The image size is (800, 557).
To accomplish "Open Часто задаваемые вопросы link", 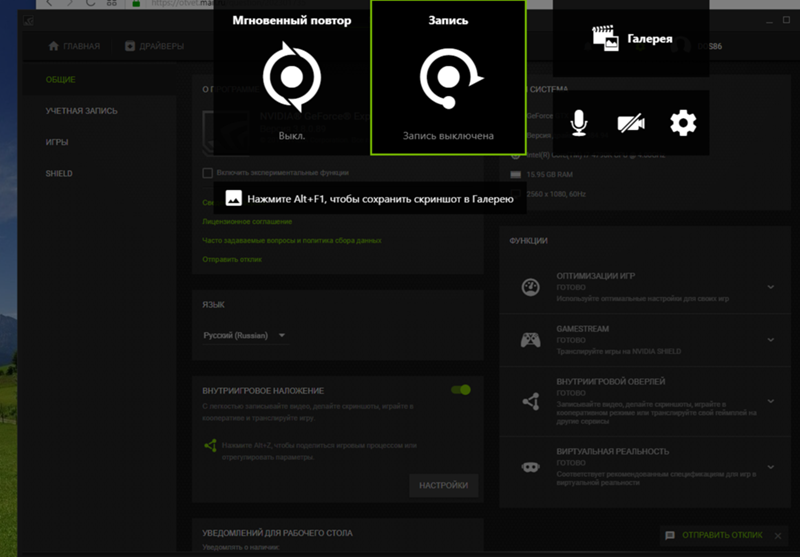I will (291, 240).
